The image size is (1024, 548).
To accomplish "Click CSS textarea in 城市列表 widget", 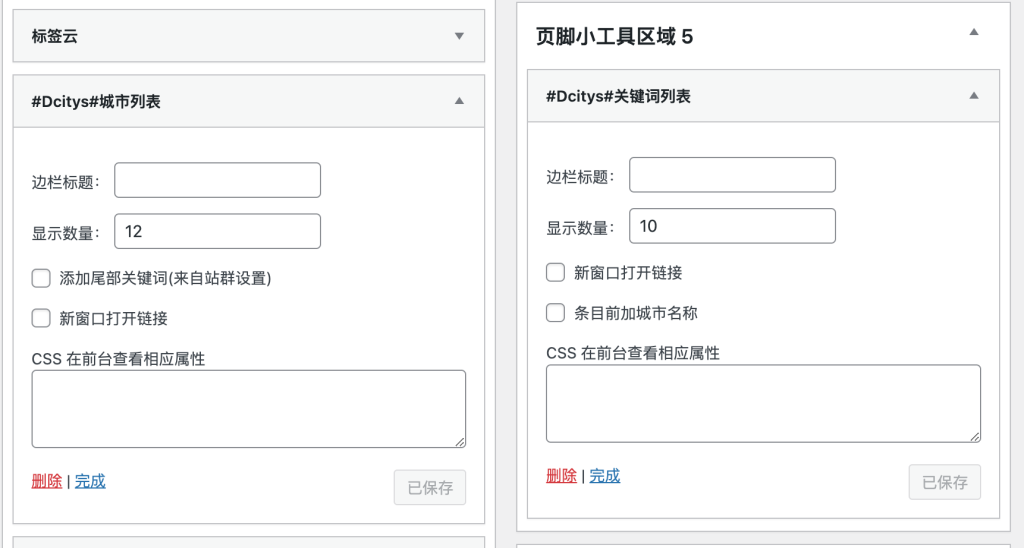I will click(248, 409).
